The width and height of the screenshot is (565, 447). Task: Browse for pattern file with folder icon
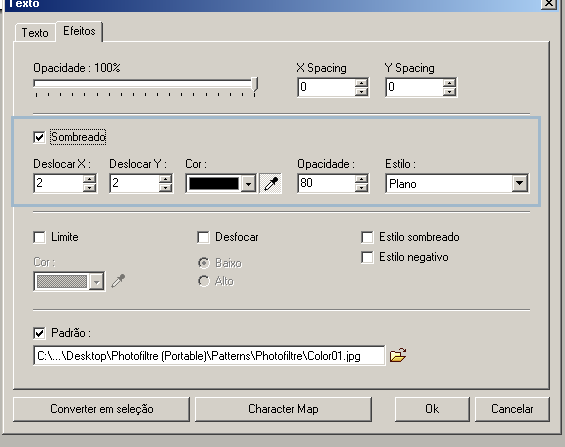[x=398, y=355]
